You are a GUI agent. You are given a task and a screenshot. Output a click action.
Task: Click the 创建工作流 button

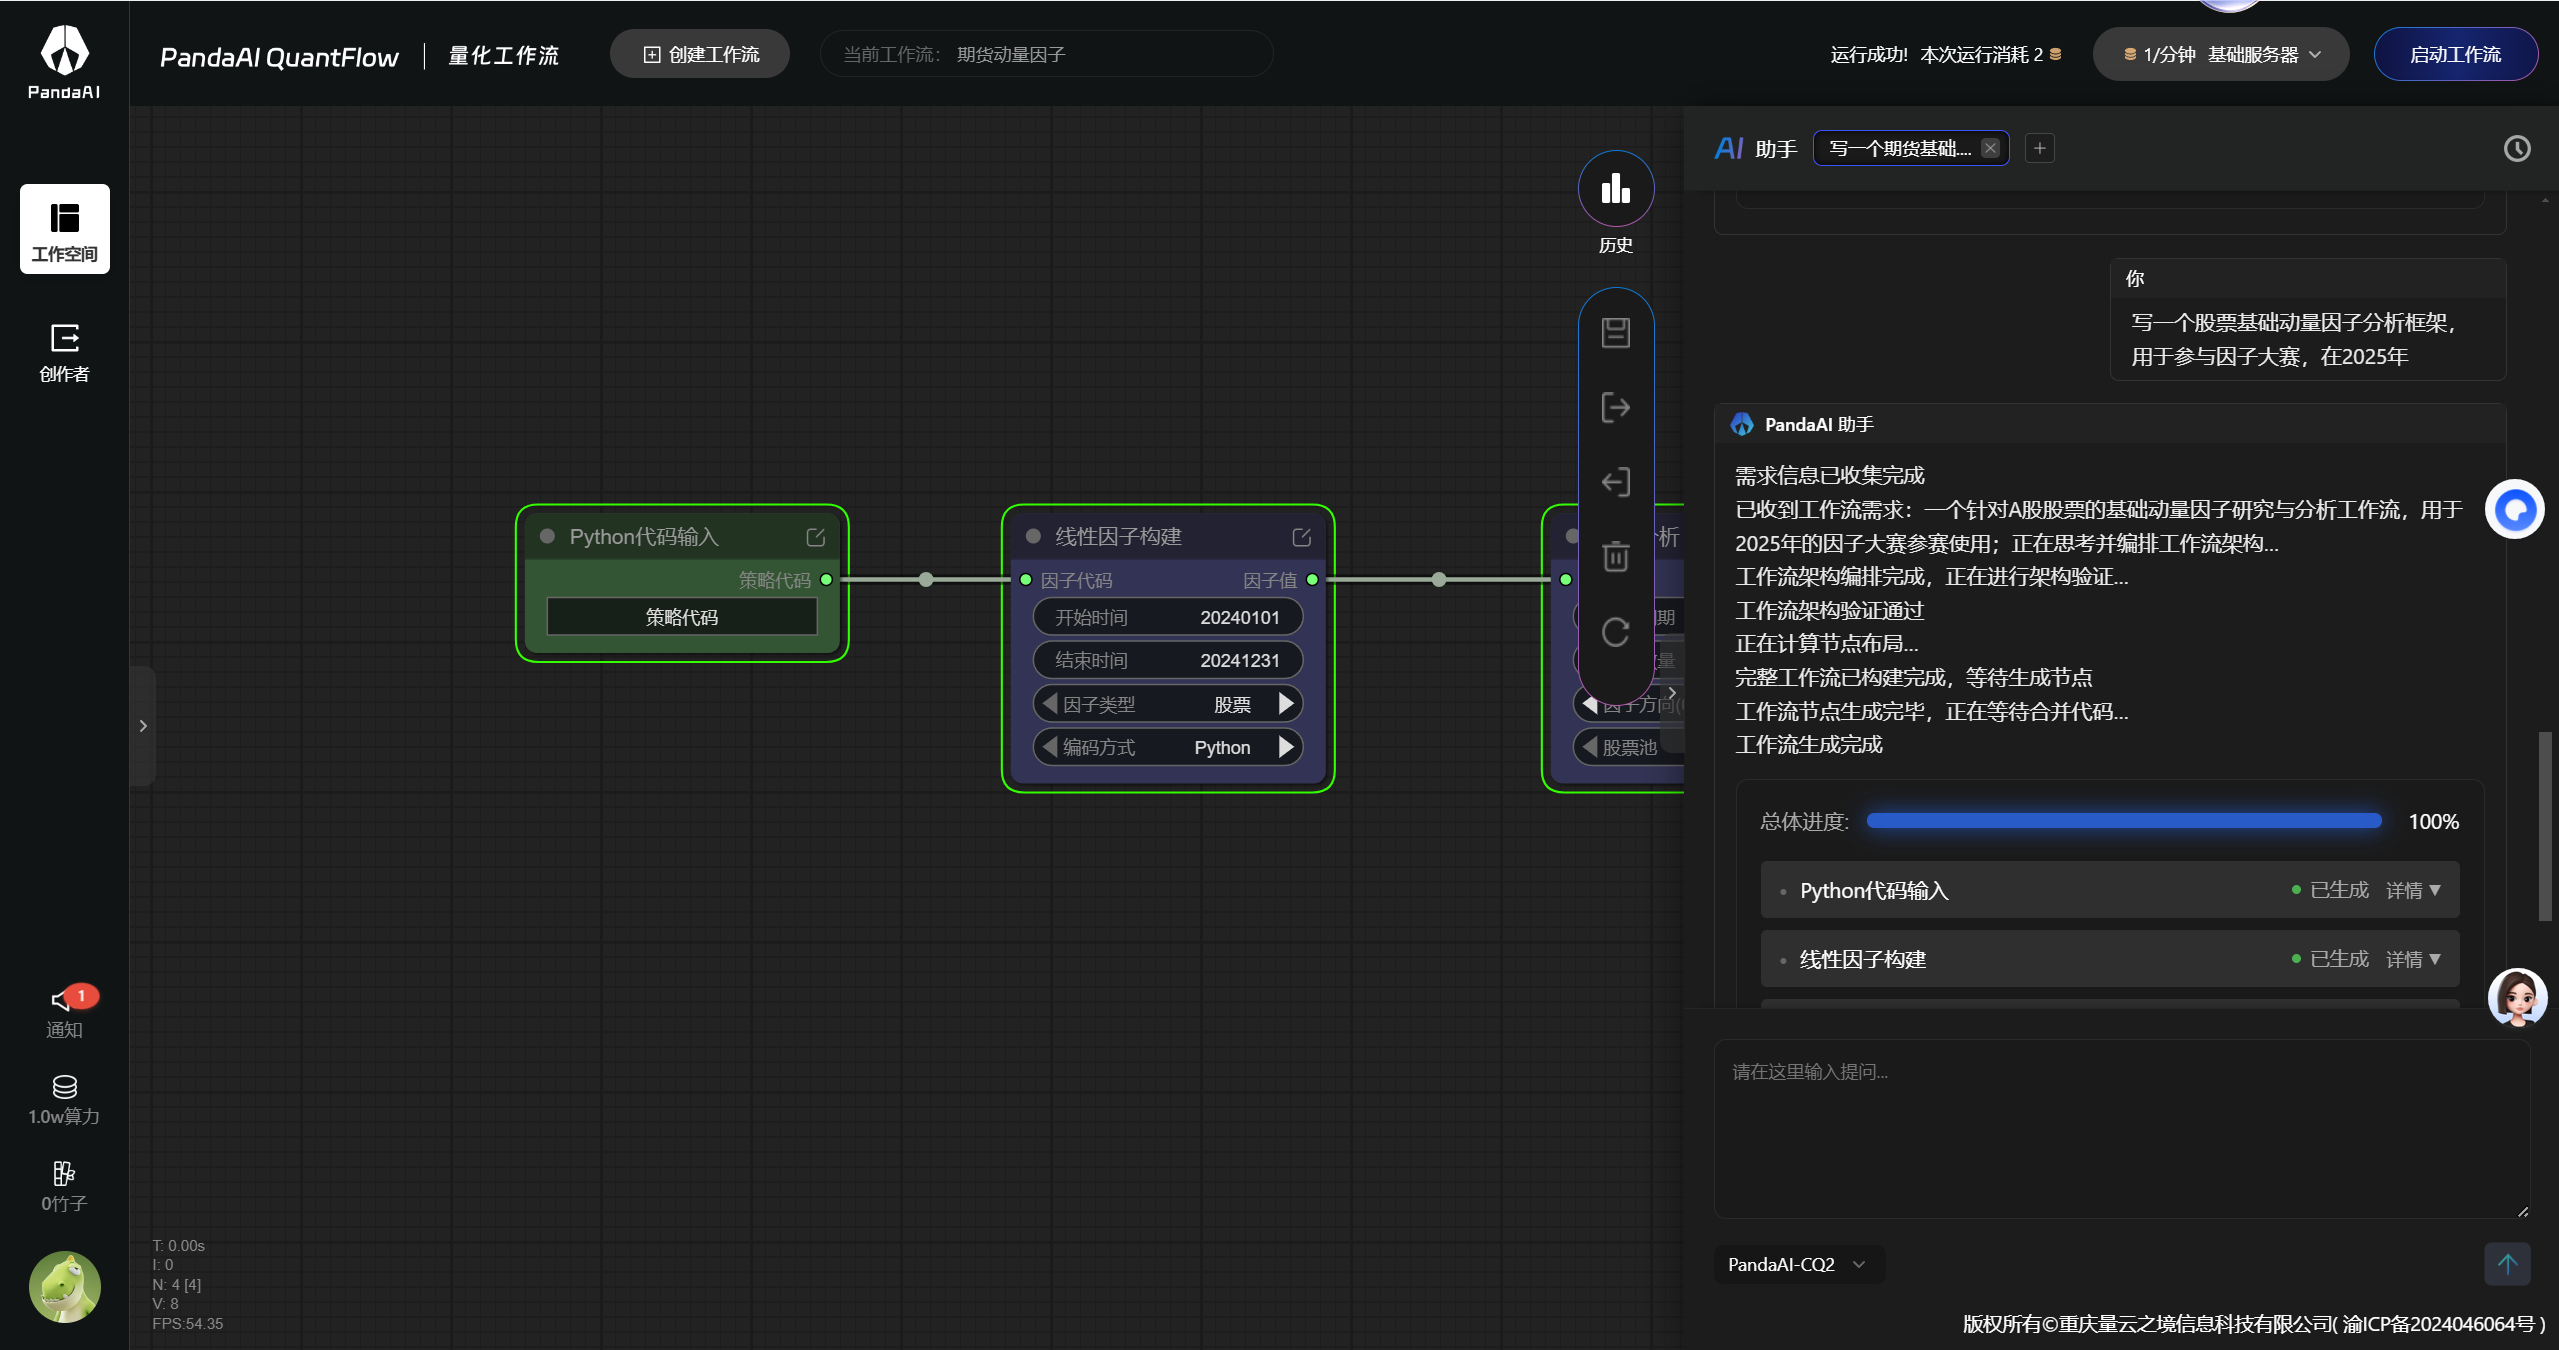click(x=700, y=55)
